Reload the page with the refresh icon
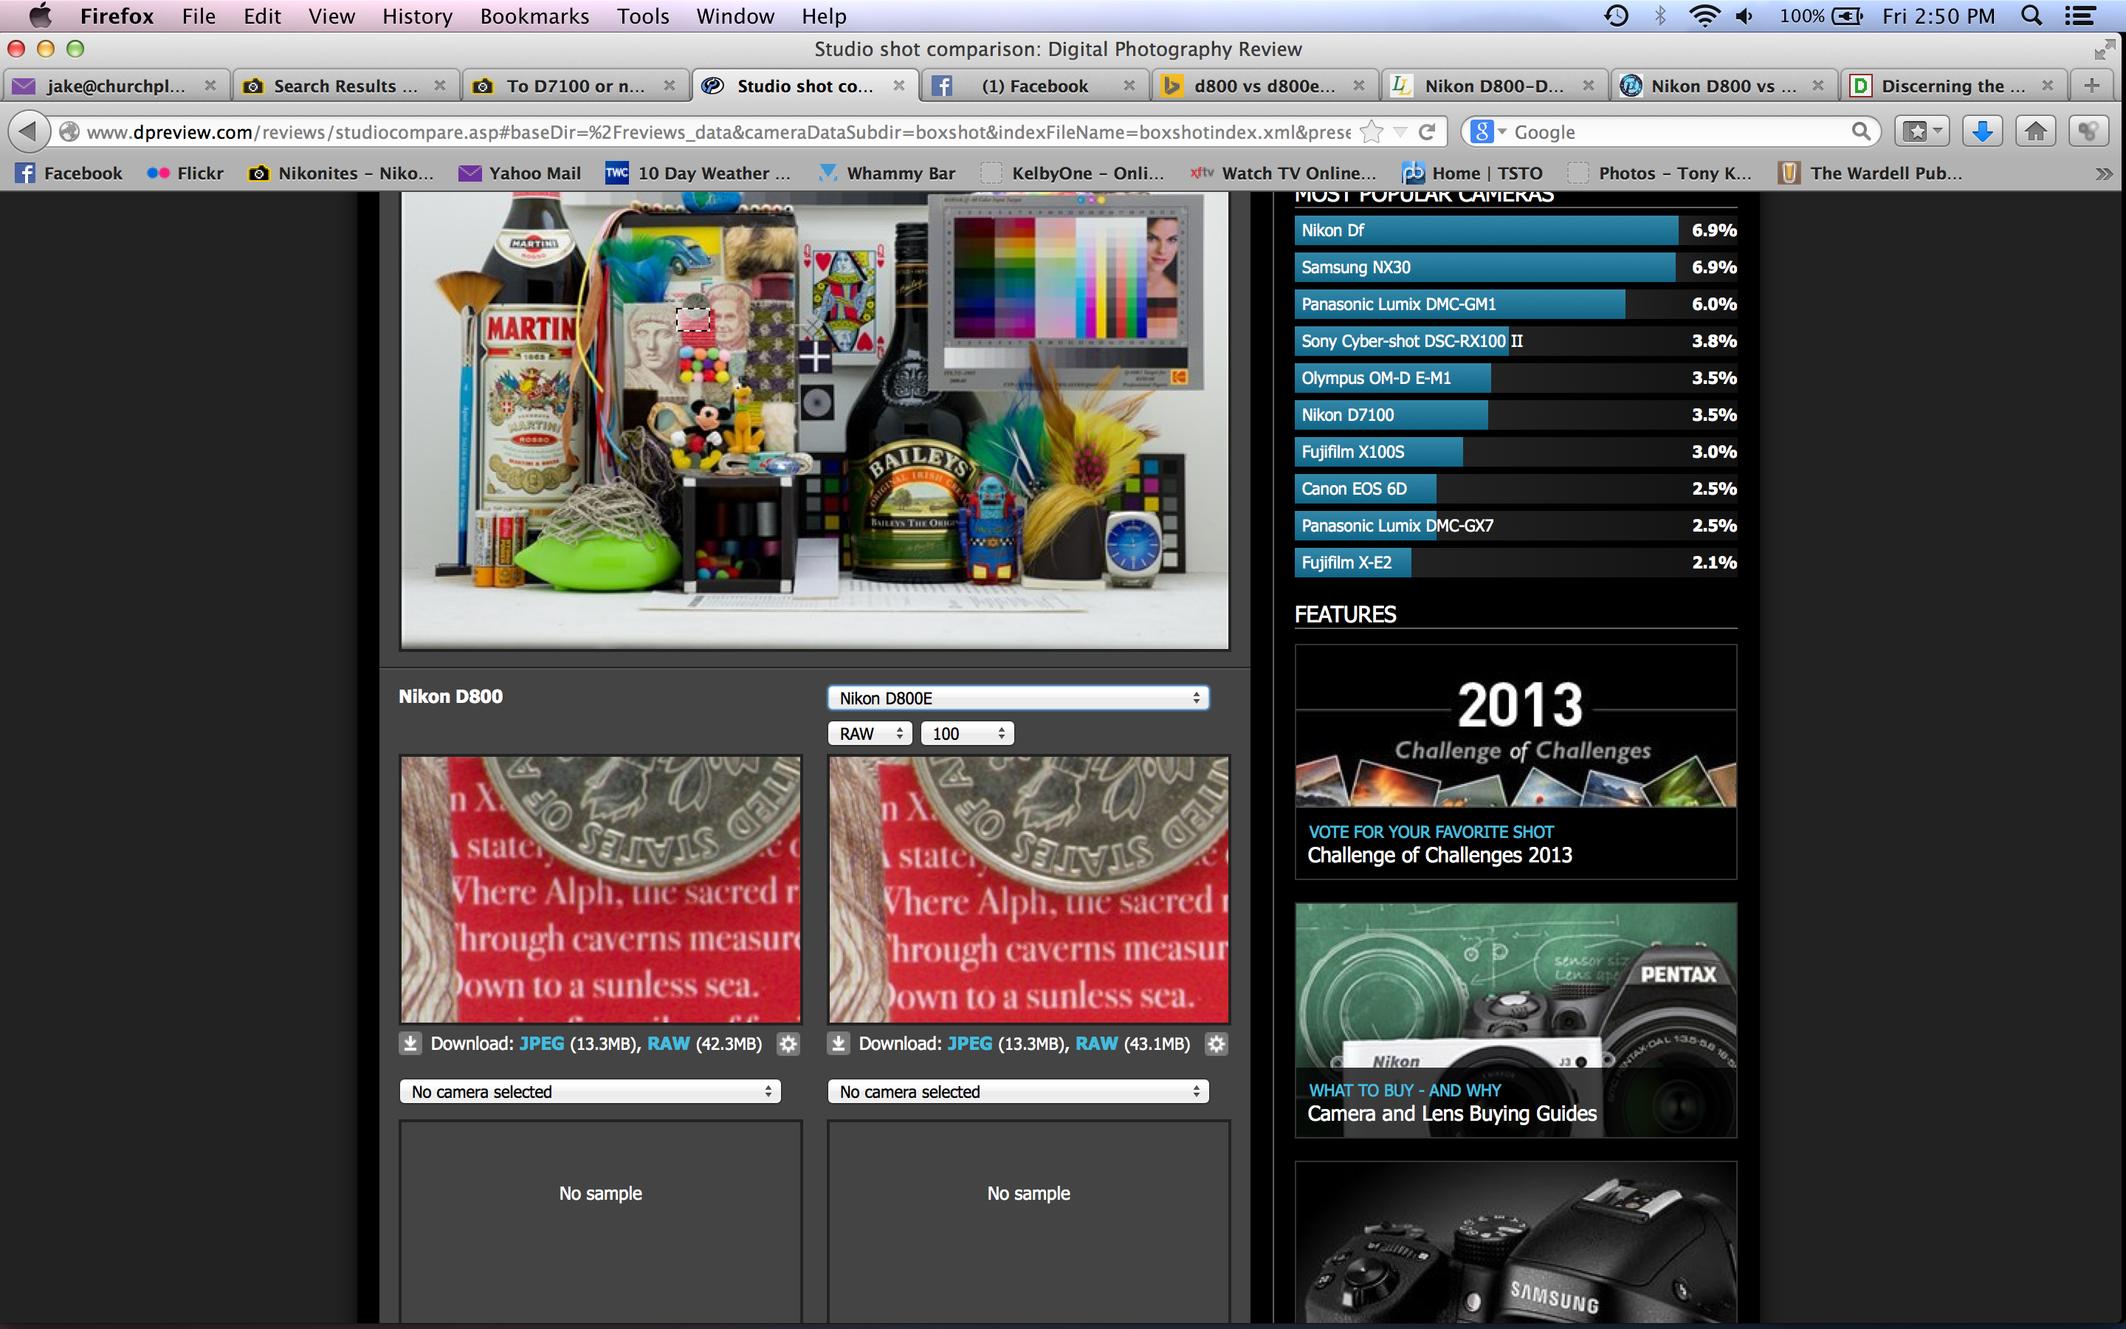Viewport: 2126px width, 1329px height. tap(1427, 131)
